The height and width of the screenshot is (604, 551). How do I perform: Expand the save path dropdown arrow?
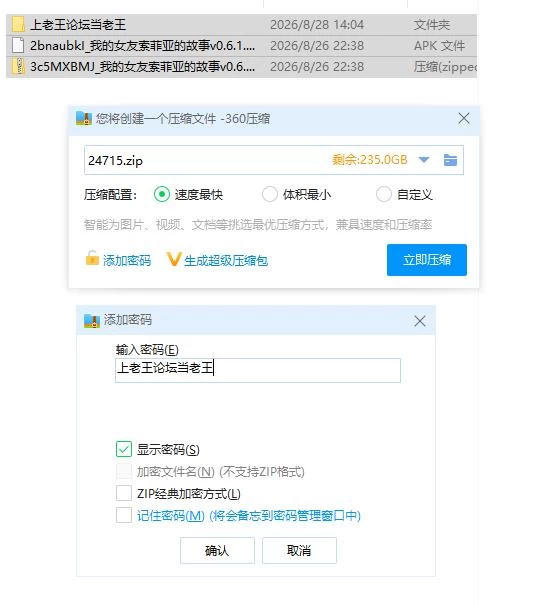[x=424, y=159]
